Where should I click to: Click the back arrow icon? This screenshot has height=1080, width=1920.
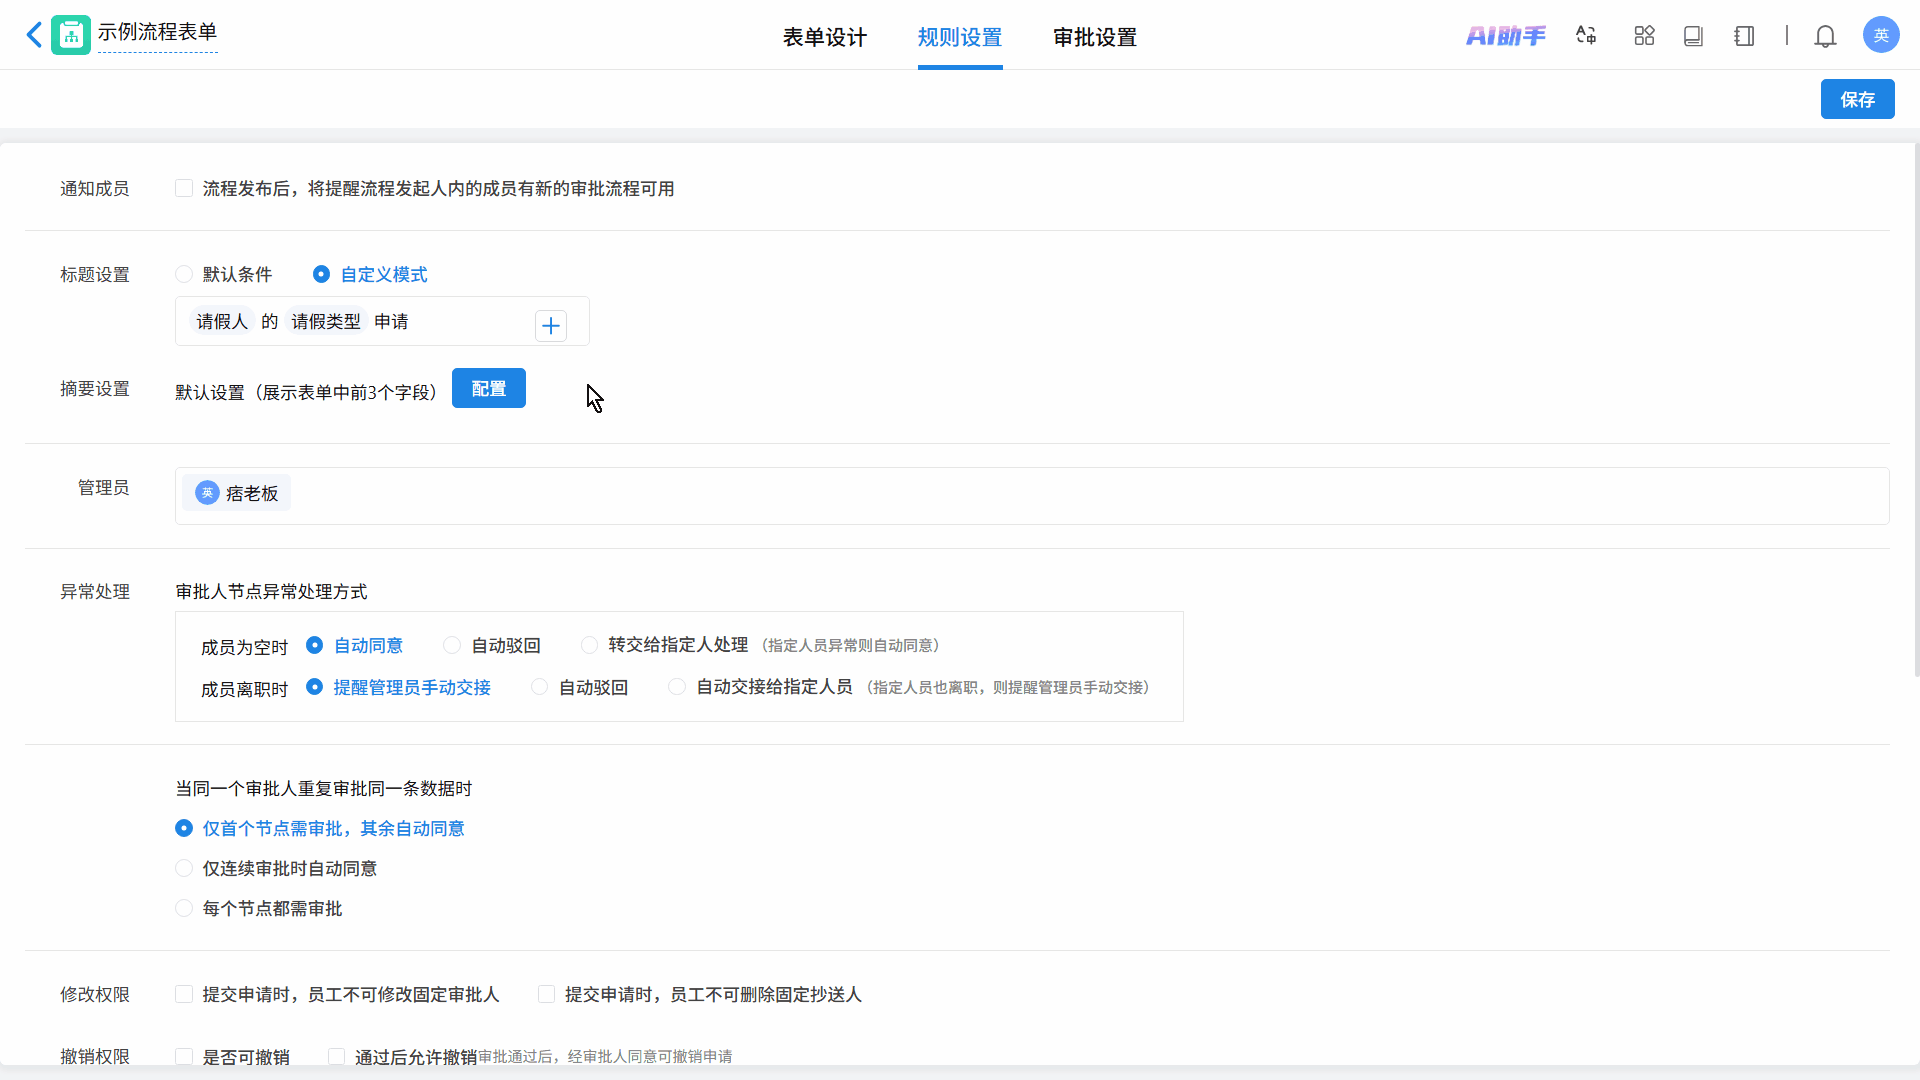tap(34, 35)
